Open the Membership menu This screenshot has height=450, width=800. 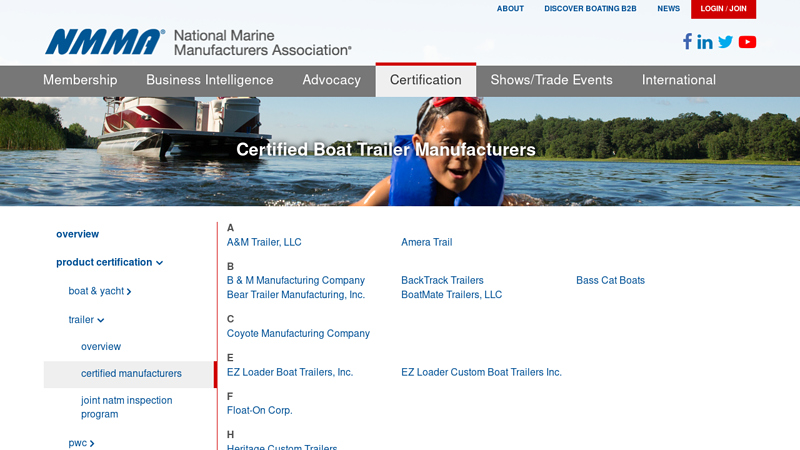tap(80, 80)
